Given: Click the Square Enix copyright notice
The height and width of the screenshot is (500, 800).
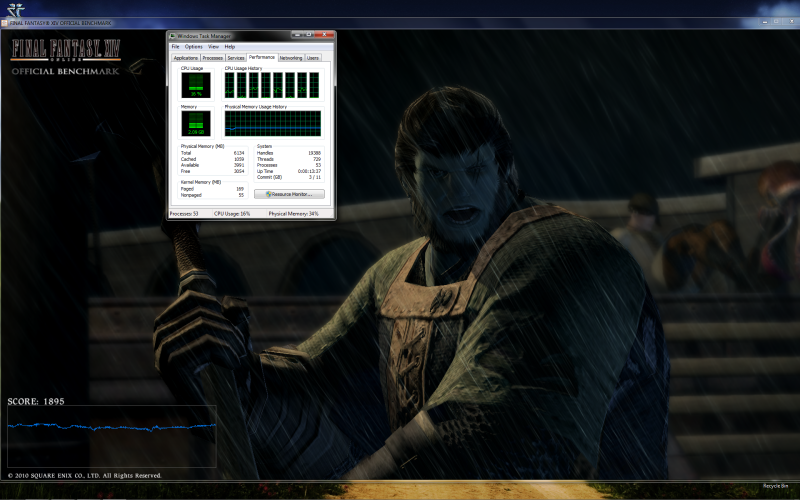Looking at the screenshot, I should click(x=85, y=476).
